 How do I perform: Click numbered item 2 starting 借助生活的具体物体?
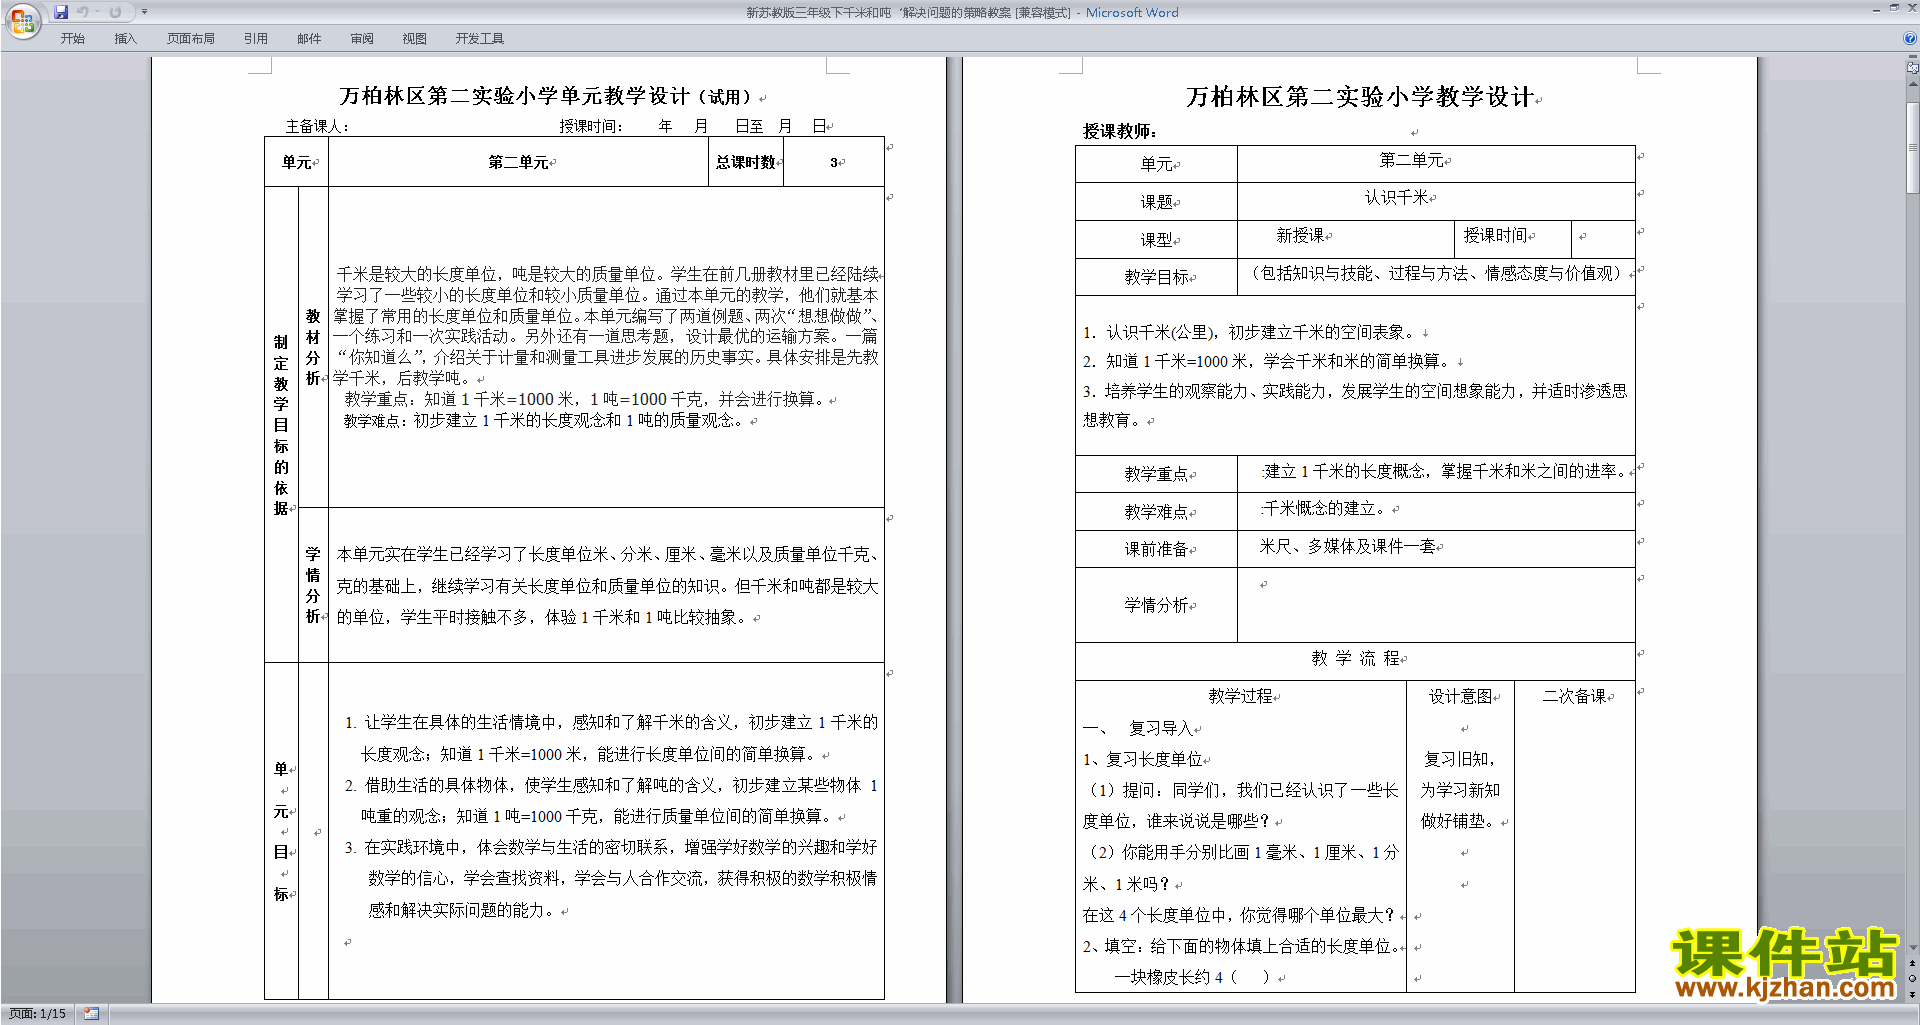point(611,801)
